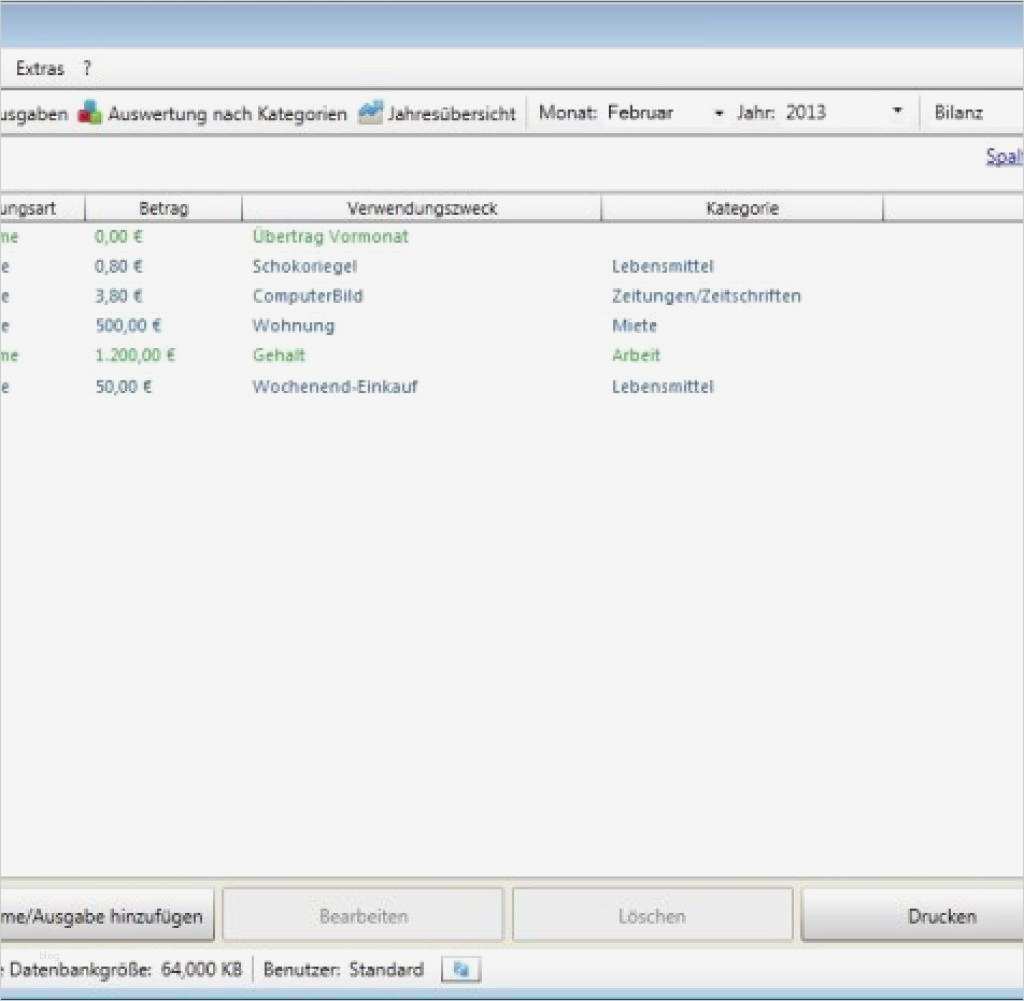Image resolution: width=1024 pixels, height=1001 pixels.
Task: Click the 1.200,00 € amount cell
Action: pos(135,355)
